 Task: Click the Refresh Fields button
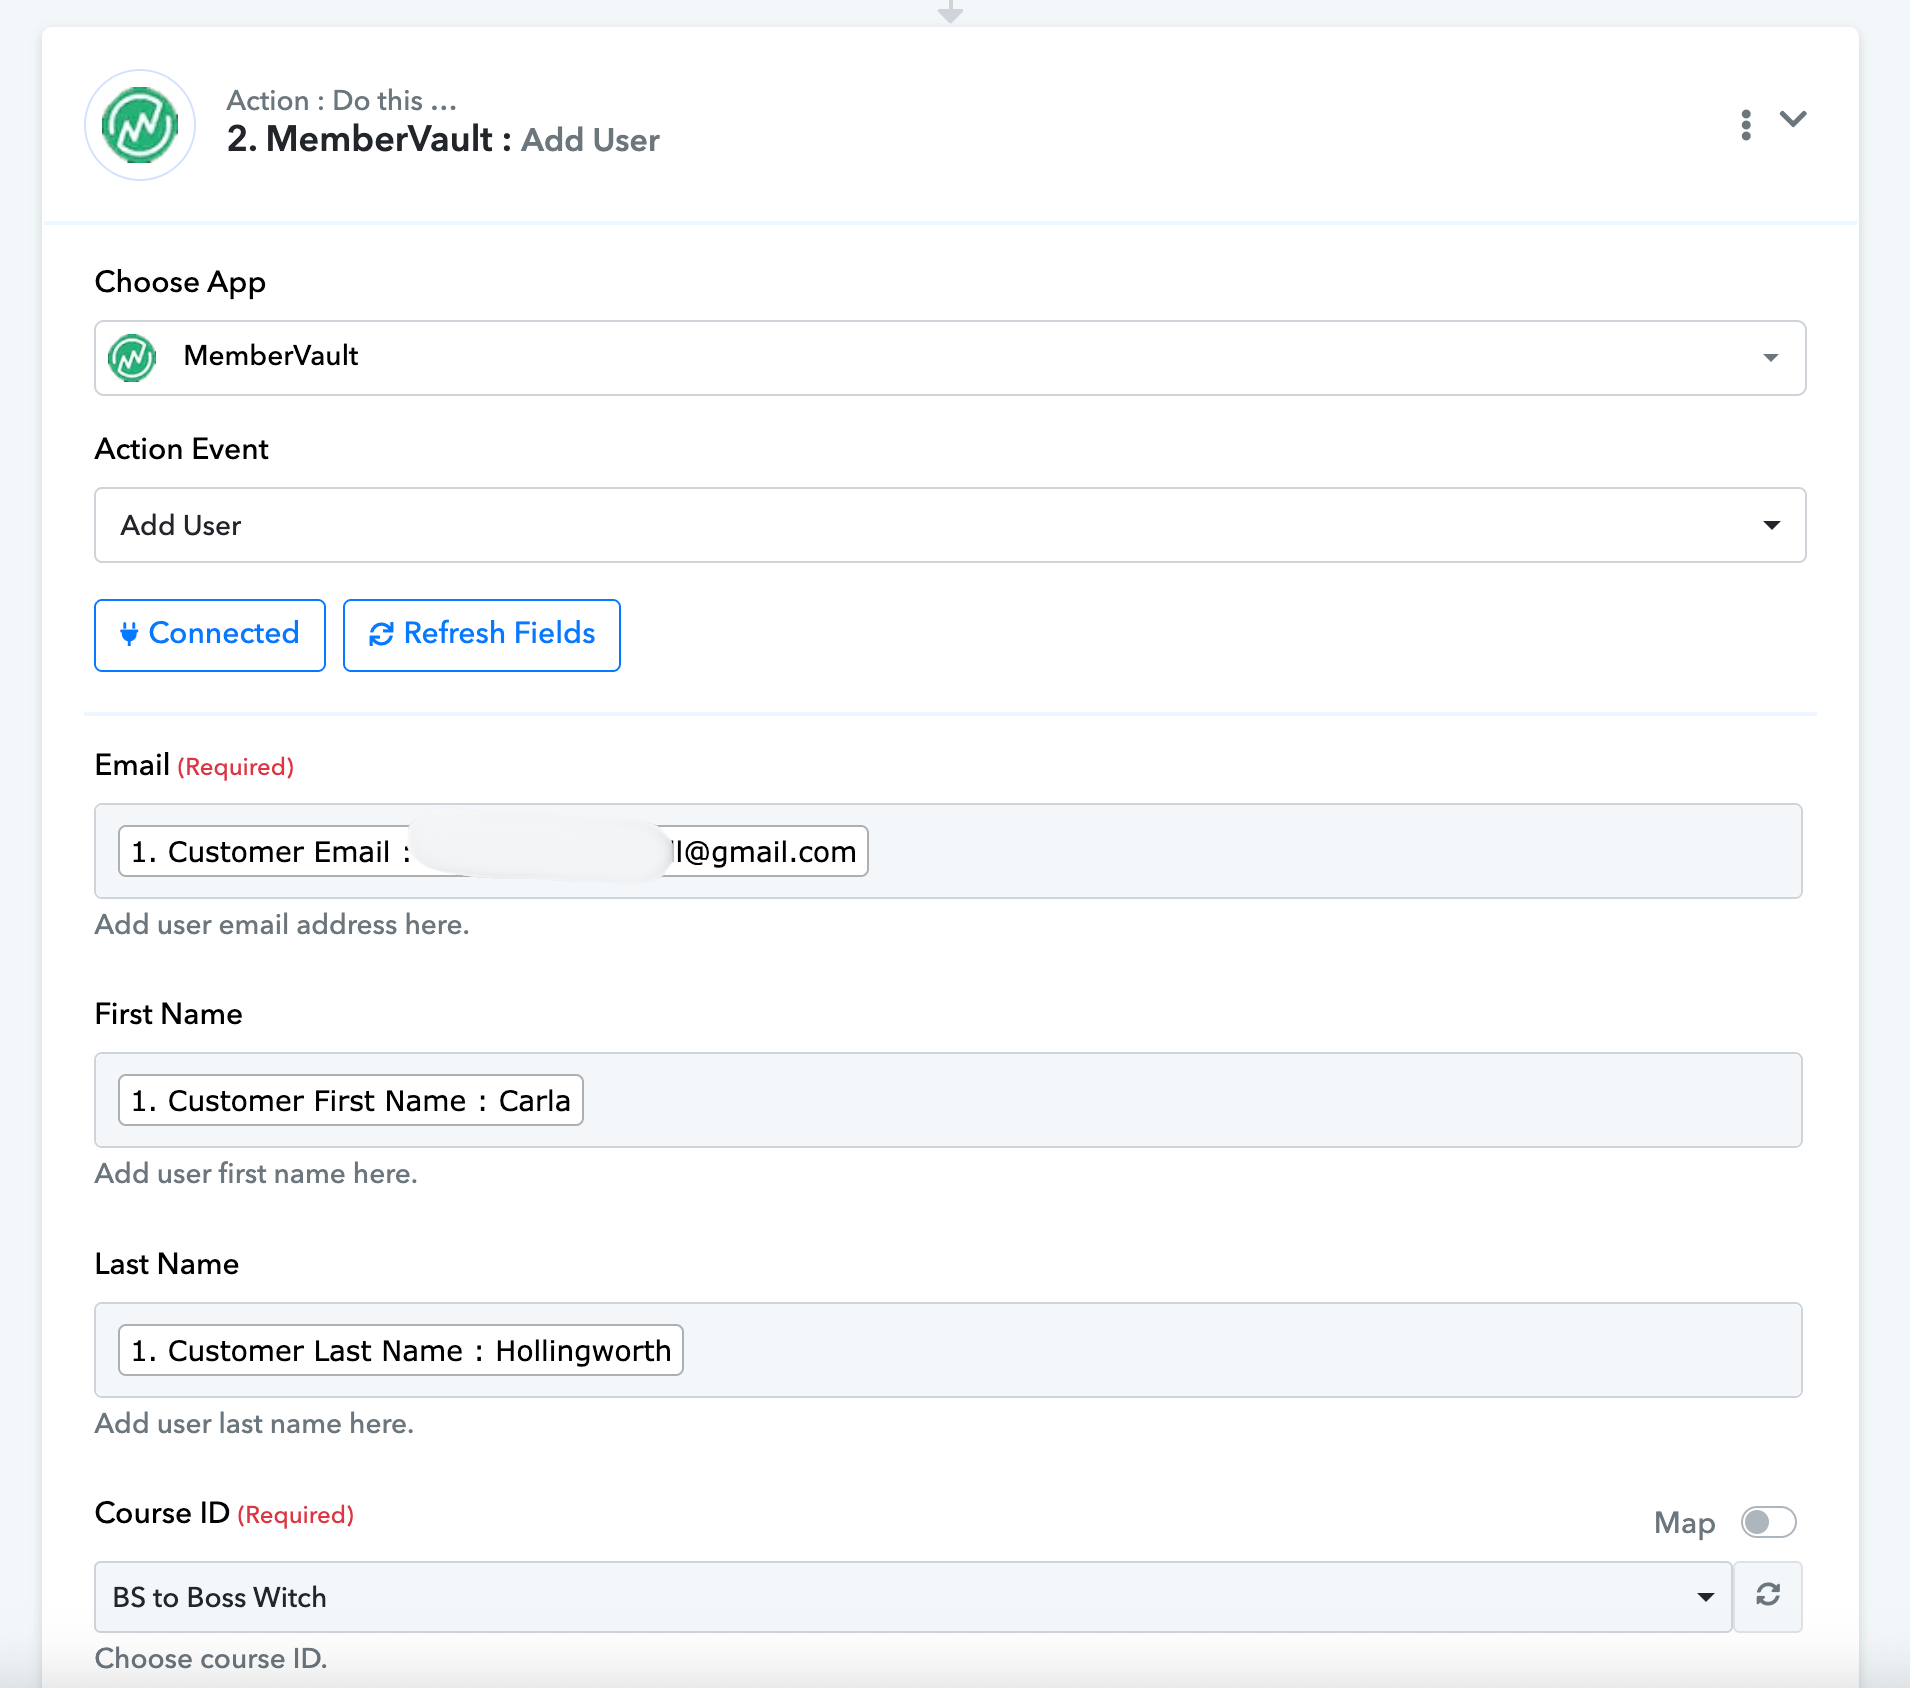click(481, 635)
